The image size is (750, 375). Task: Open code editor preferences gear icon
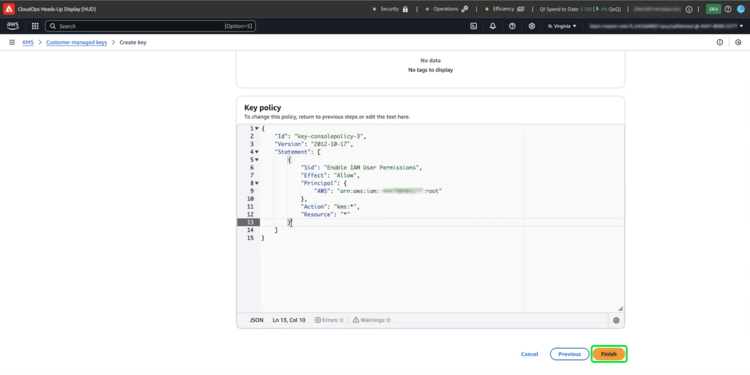click(616, 320)
